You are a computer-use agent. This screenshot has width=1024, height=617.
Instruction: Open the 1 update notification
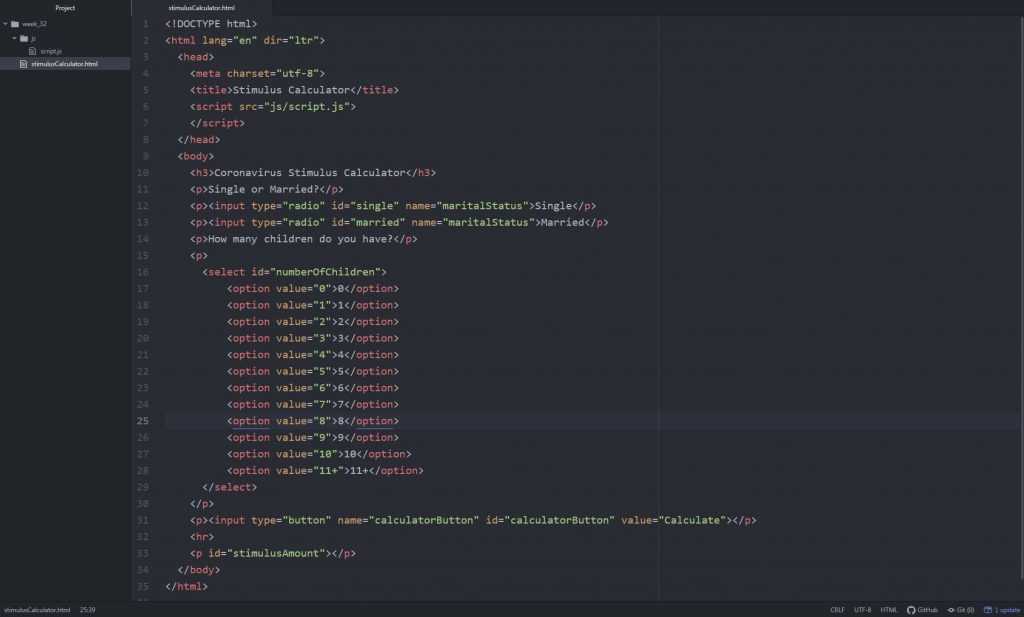[x=1007, y=610]
